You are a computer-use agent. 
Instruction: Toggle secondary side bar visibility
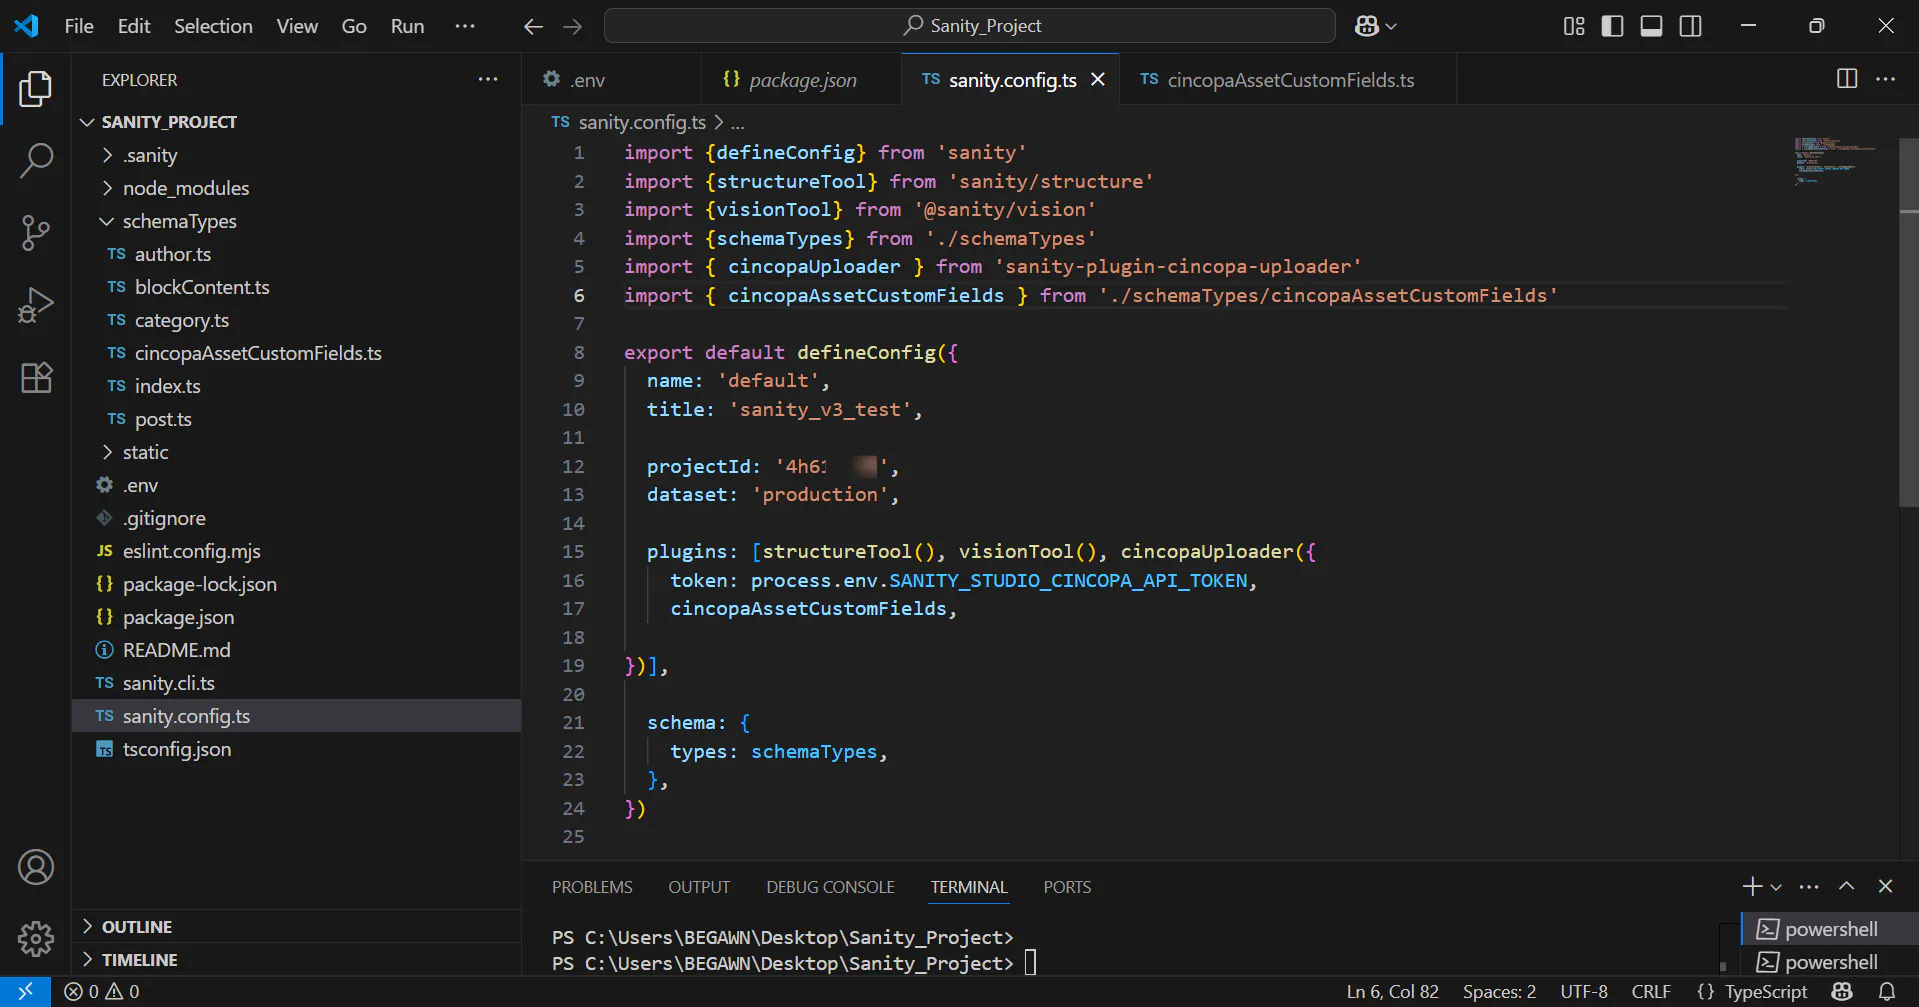pos(1690,26)
